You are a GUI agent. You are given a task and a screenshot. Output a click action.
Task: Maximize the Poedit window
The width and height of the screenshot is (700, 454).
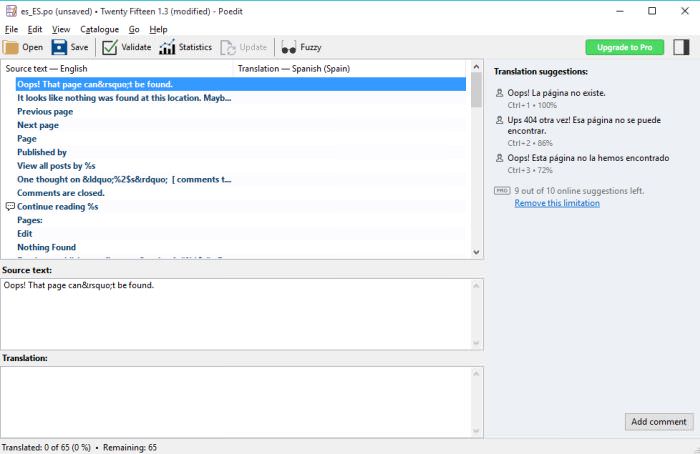click(x=652, y=11)
